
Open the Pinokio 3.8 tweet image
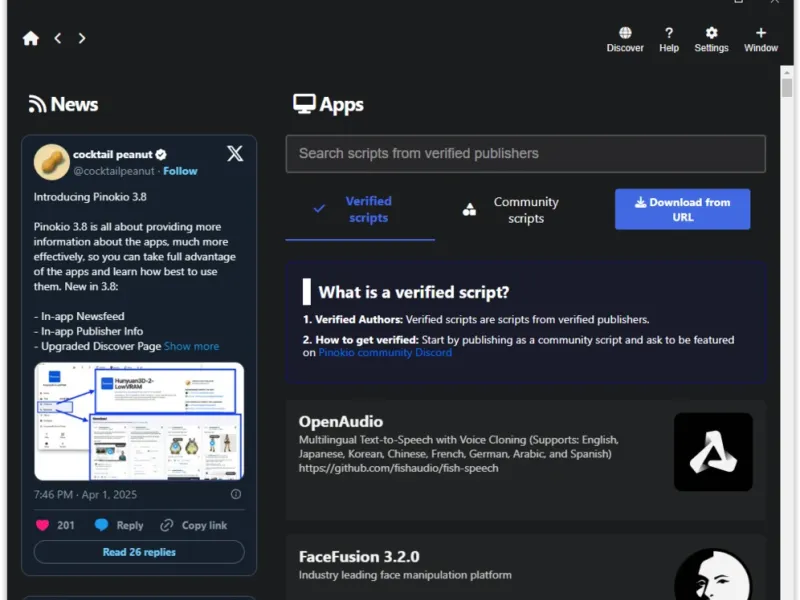(x=139, y=421)
